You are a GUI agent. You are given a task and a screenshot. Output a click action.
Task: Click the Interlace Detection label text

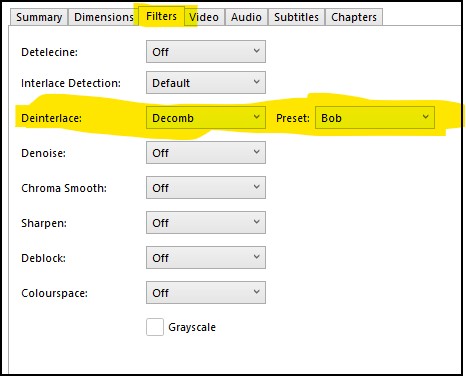click(x=71, y=83)
